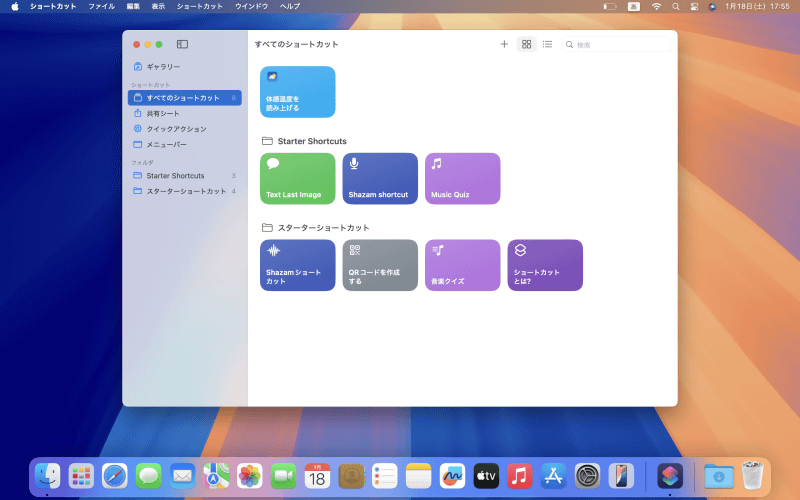Open Contacts from the Dock

351,476
